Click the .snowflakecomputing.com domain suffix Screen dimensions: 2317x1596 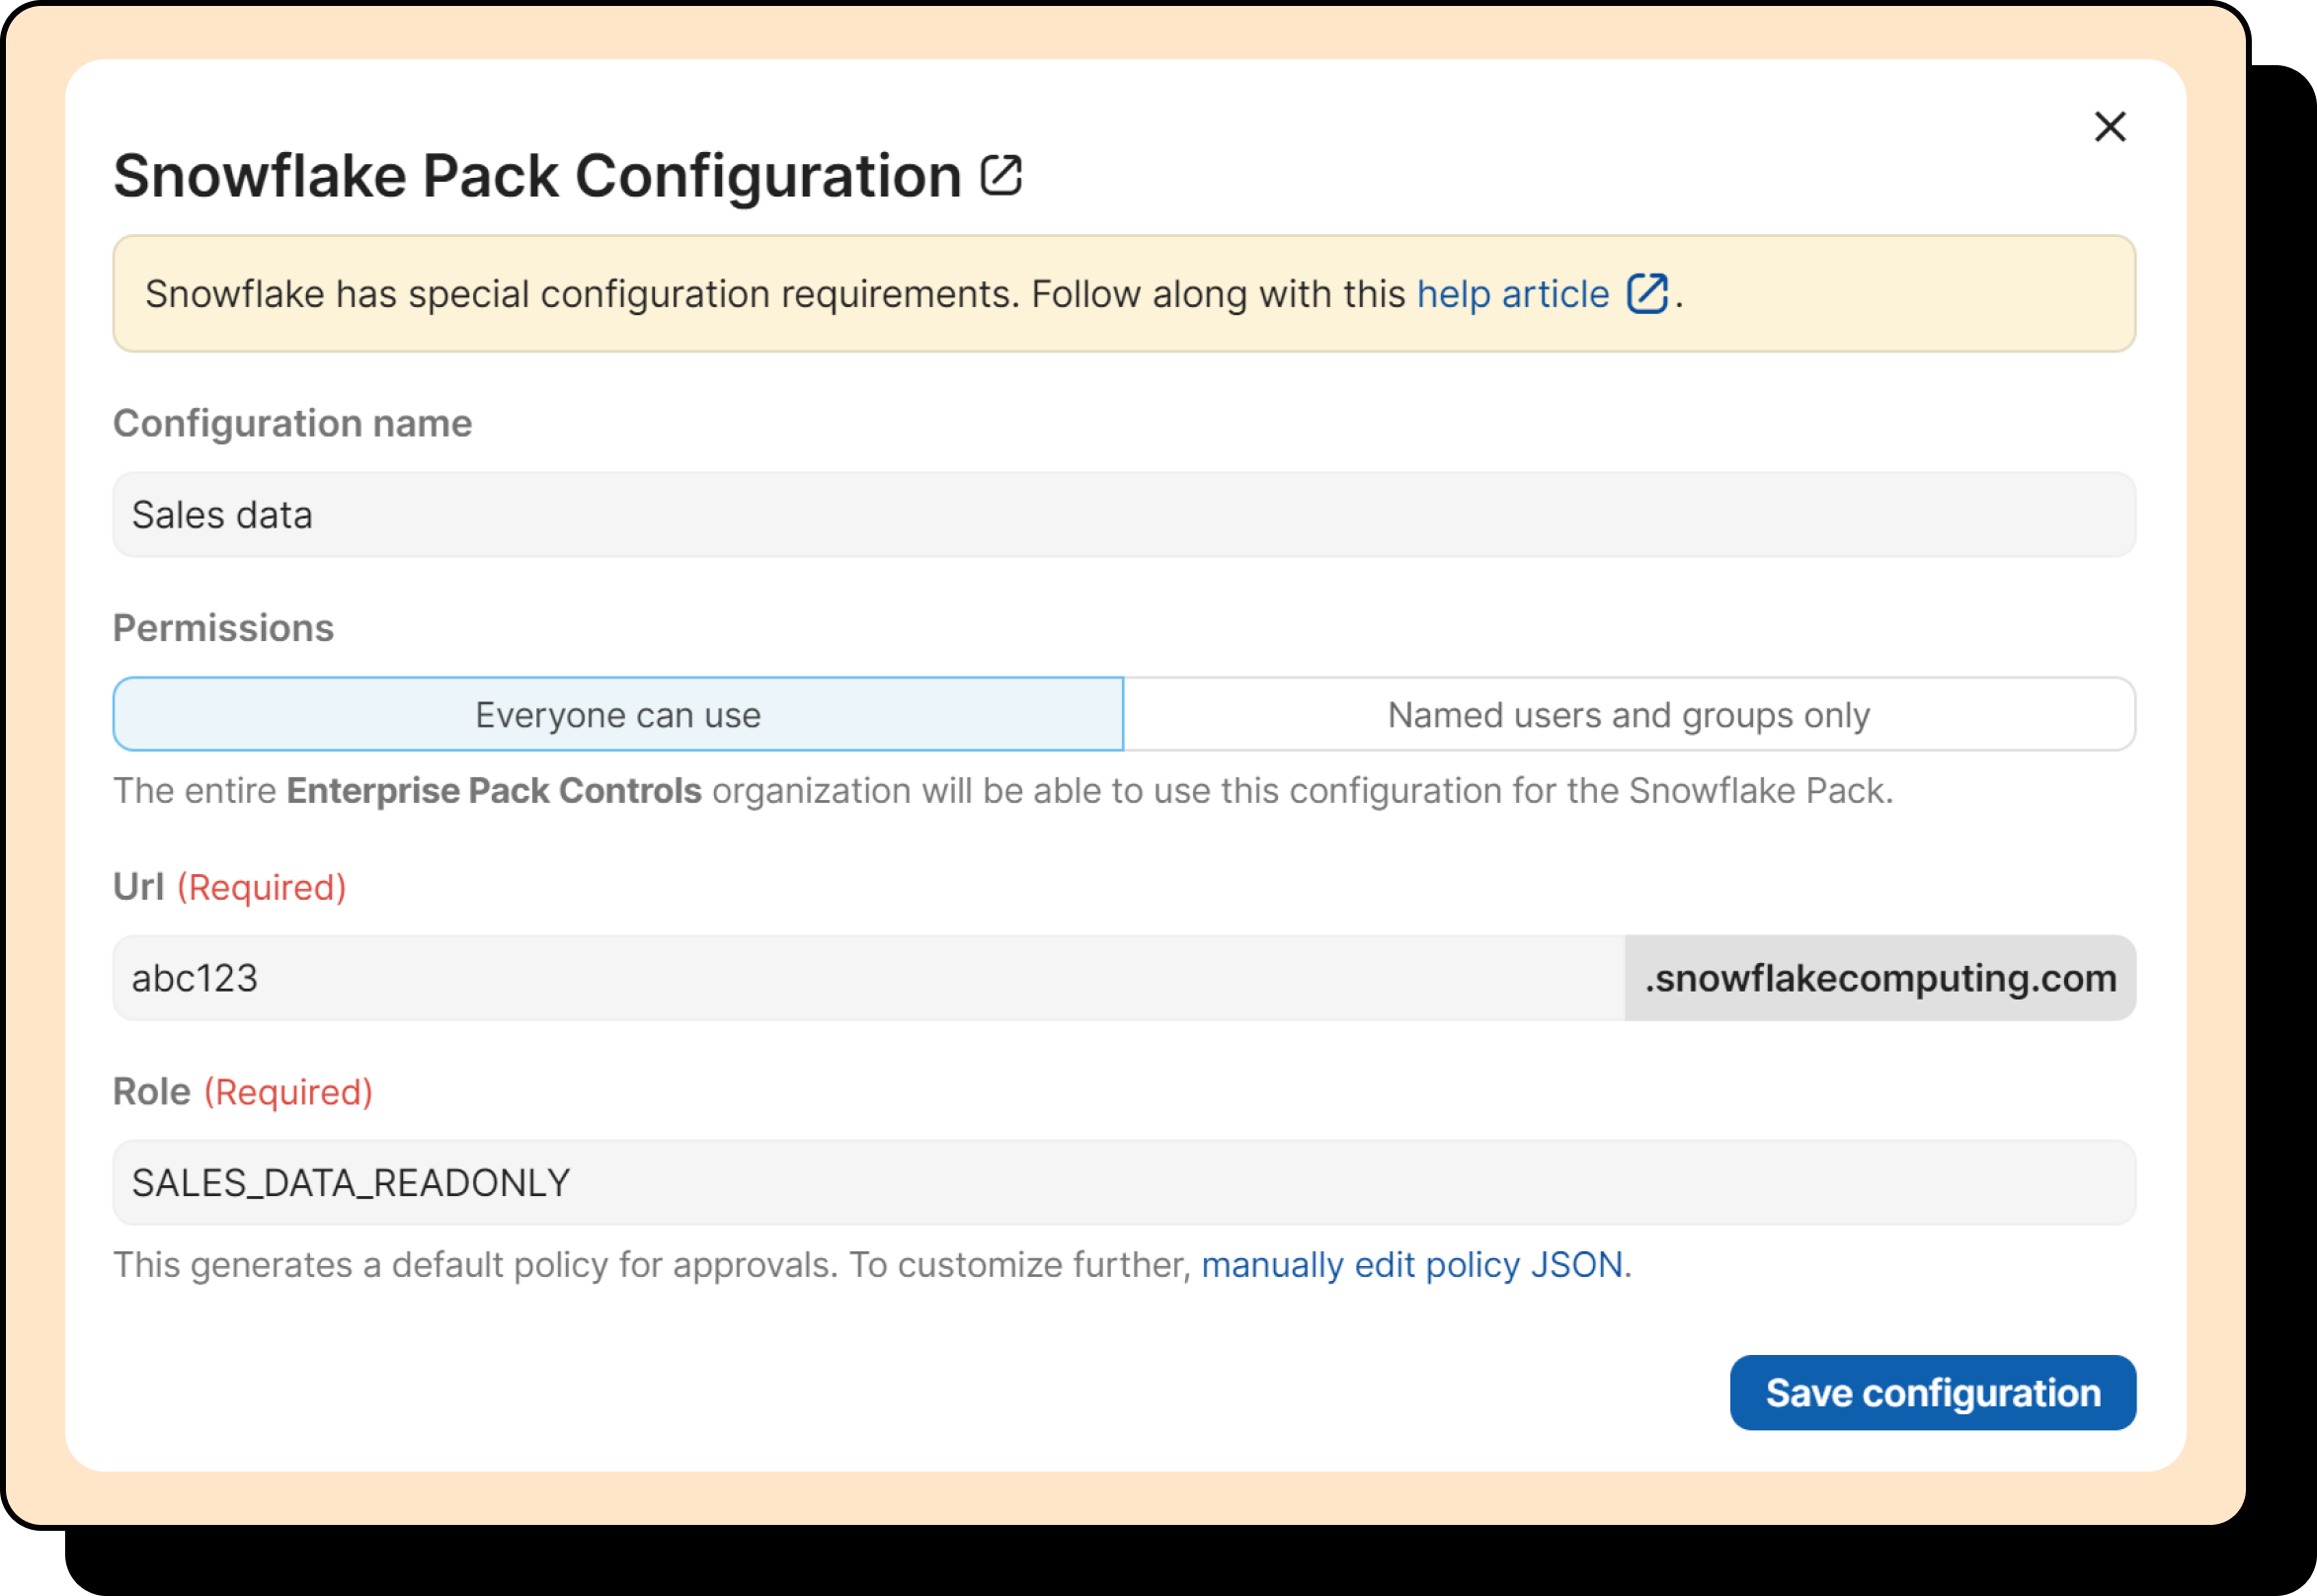[x=1879, y=978]
